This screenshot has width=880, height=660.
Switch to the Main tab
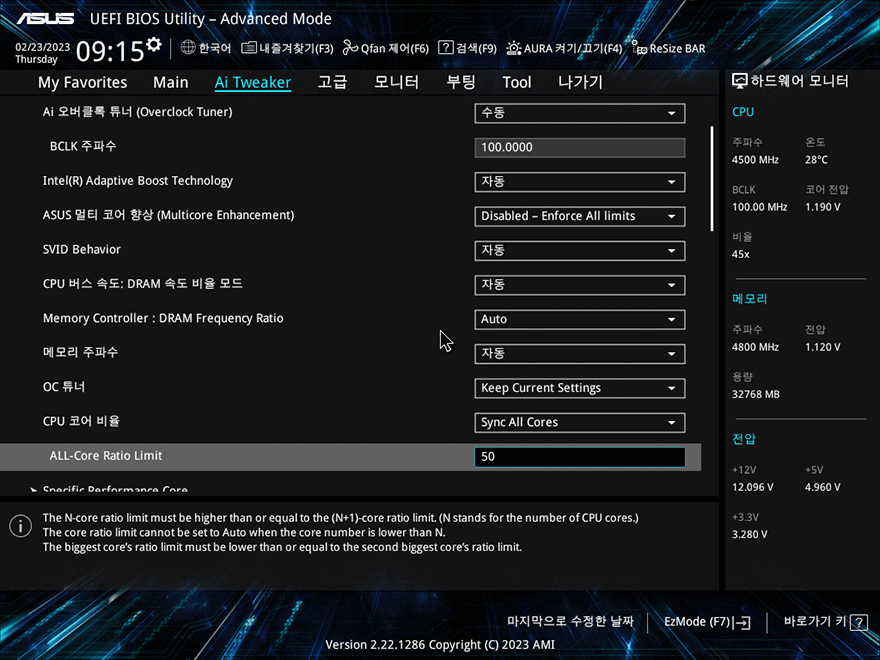[171, 82]
